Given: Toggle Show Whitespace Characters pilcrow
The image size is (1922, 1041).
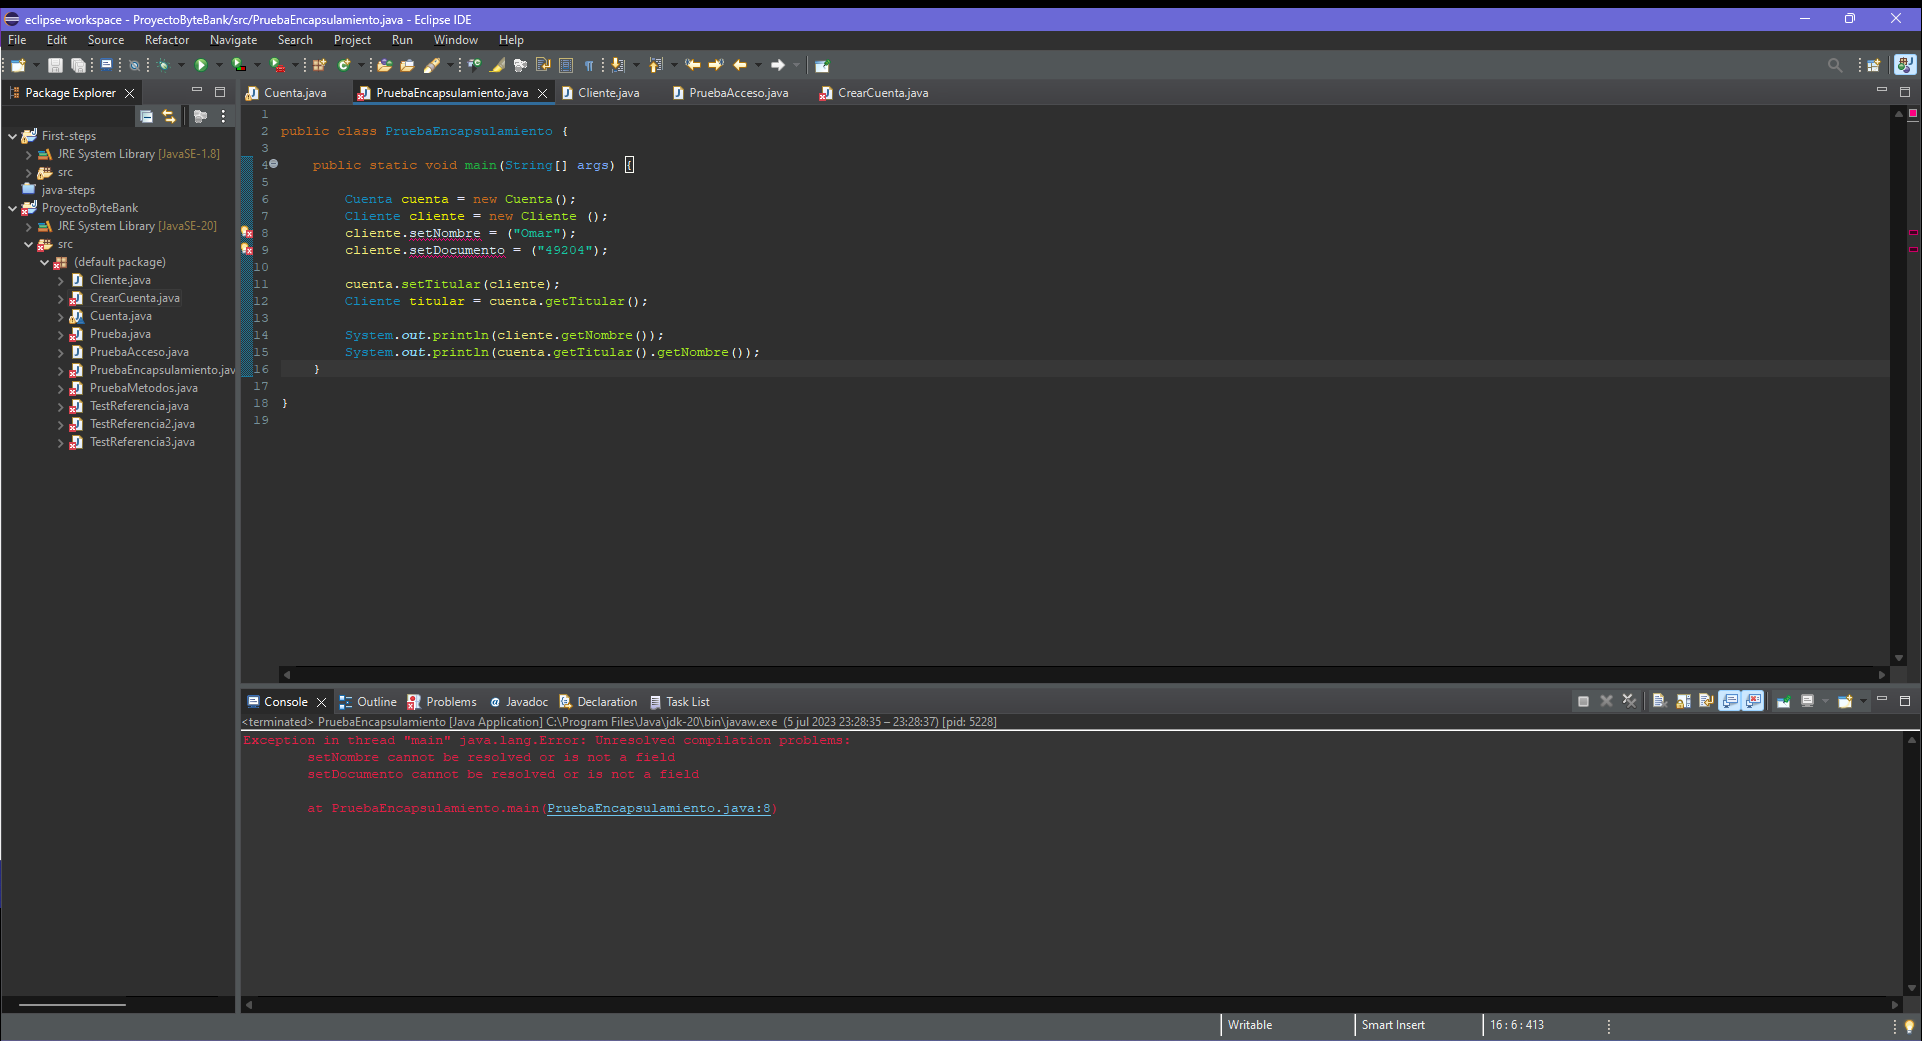Looking at the screenshot, I should 589,65.
